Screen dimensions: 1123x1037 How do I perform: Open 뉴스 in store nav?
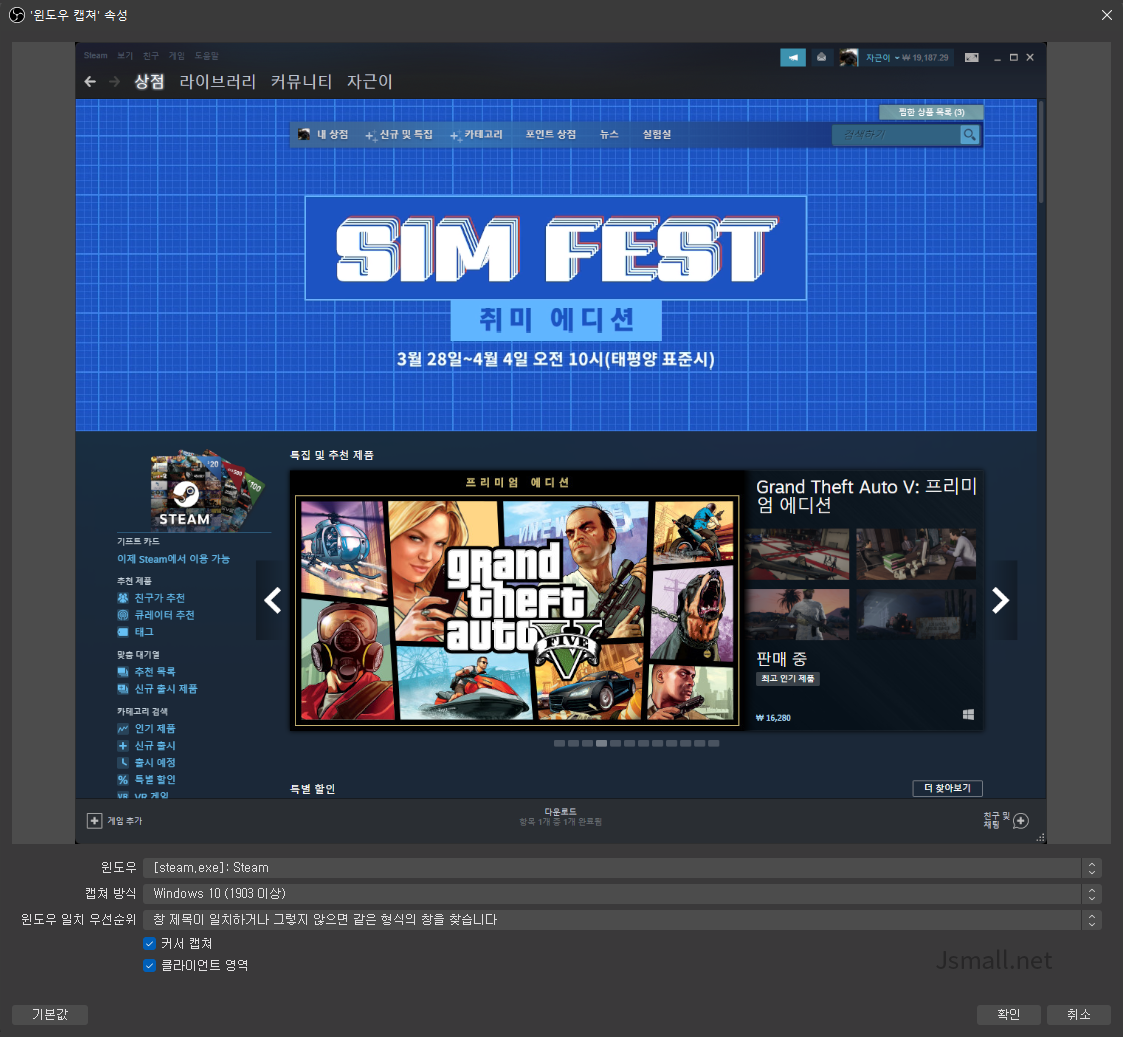click(x=609, y=135)
